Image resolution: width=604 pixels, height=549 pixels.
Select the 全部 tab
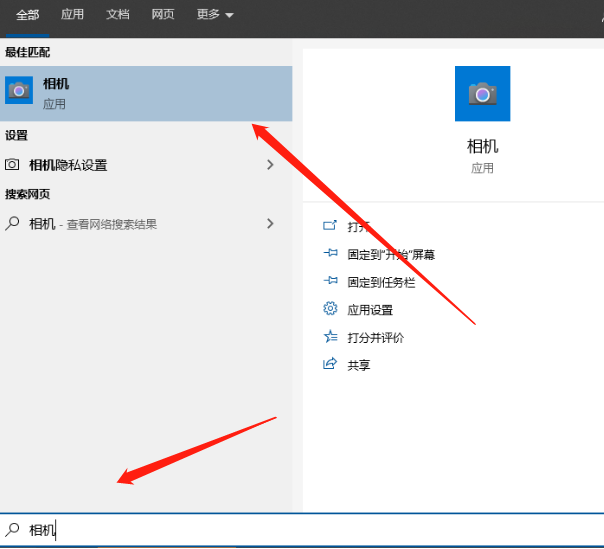coord(27,15)
